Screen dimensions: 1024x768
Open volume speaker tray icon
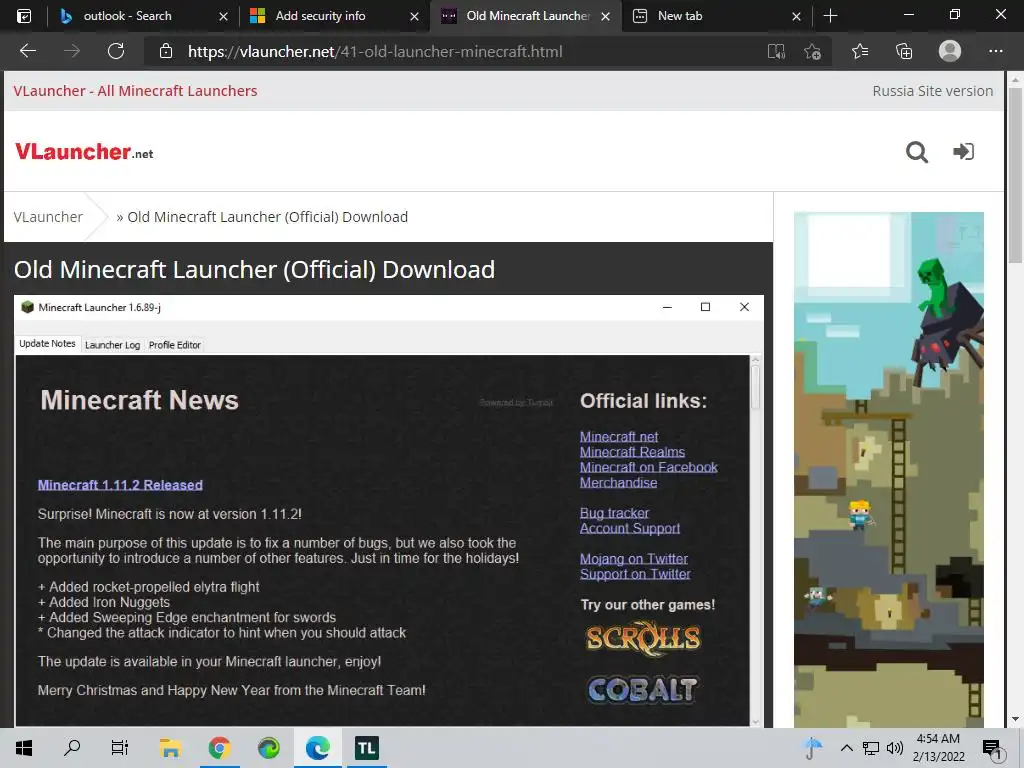[x=895, y=748]
